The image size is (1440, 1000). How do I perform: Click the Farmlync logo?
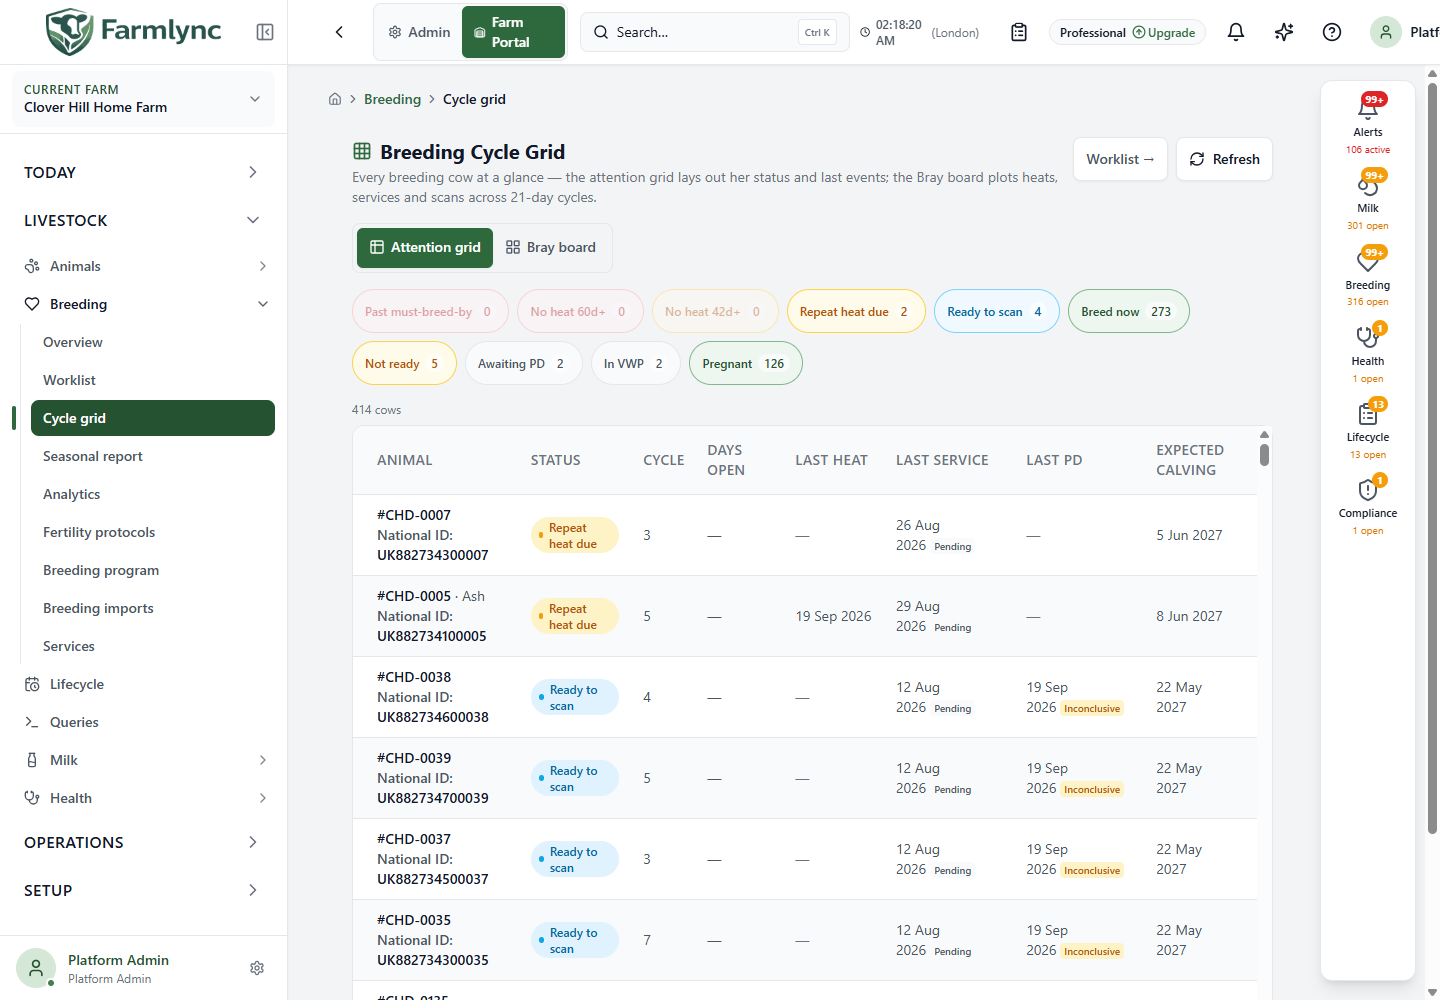(133, 31)
